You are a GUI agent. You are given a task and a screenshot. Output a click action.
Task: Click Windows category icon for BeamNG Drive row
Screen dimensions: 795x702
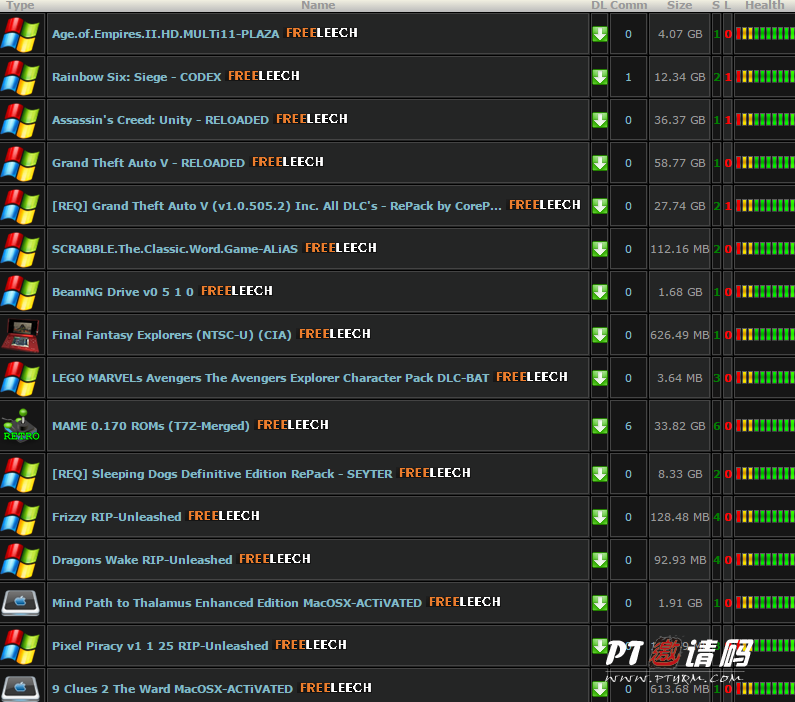coord(20,292)
